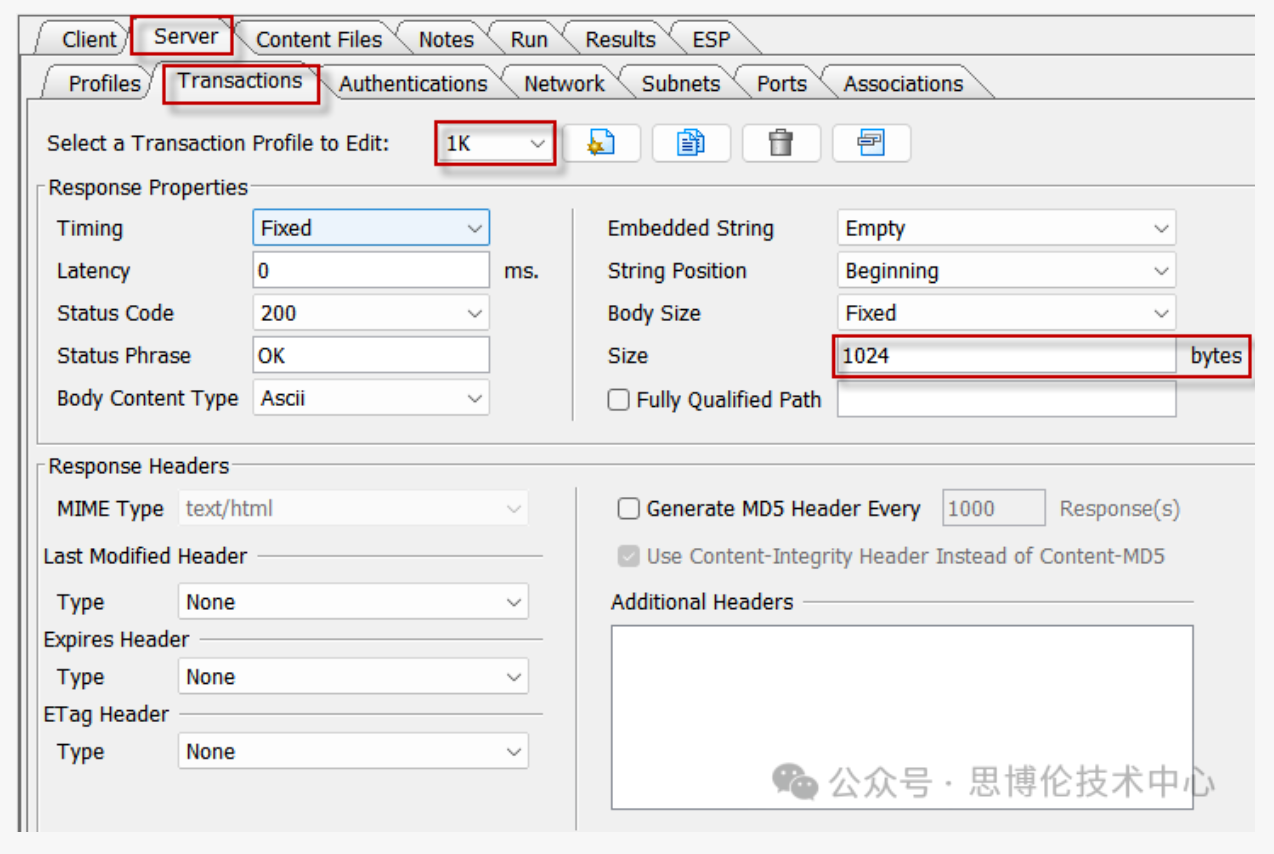Go to the Authentications sub-tab

[x=412, y=84]
